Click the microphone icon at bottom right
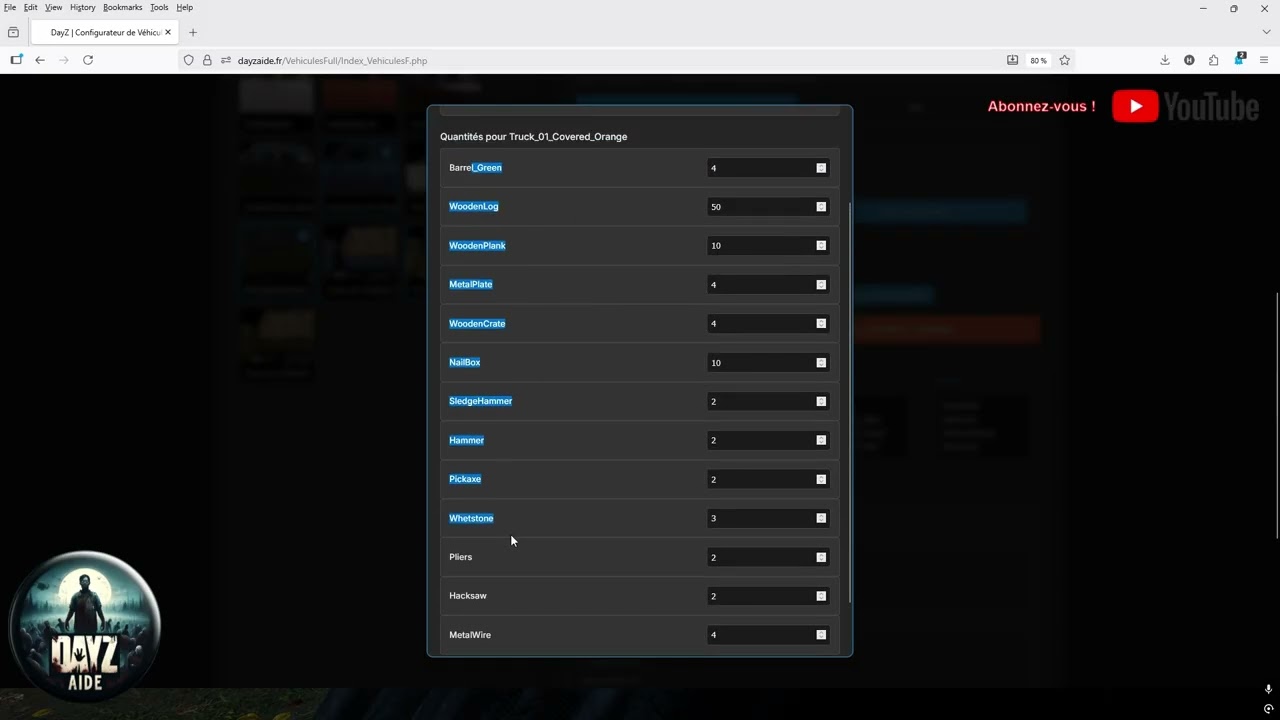 point(1268,689)
